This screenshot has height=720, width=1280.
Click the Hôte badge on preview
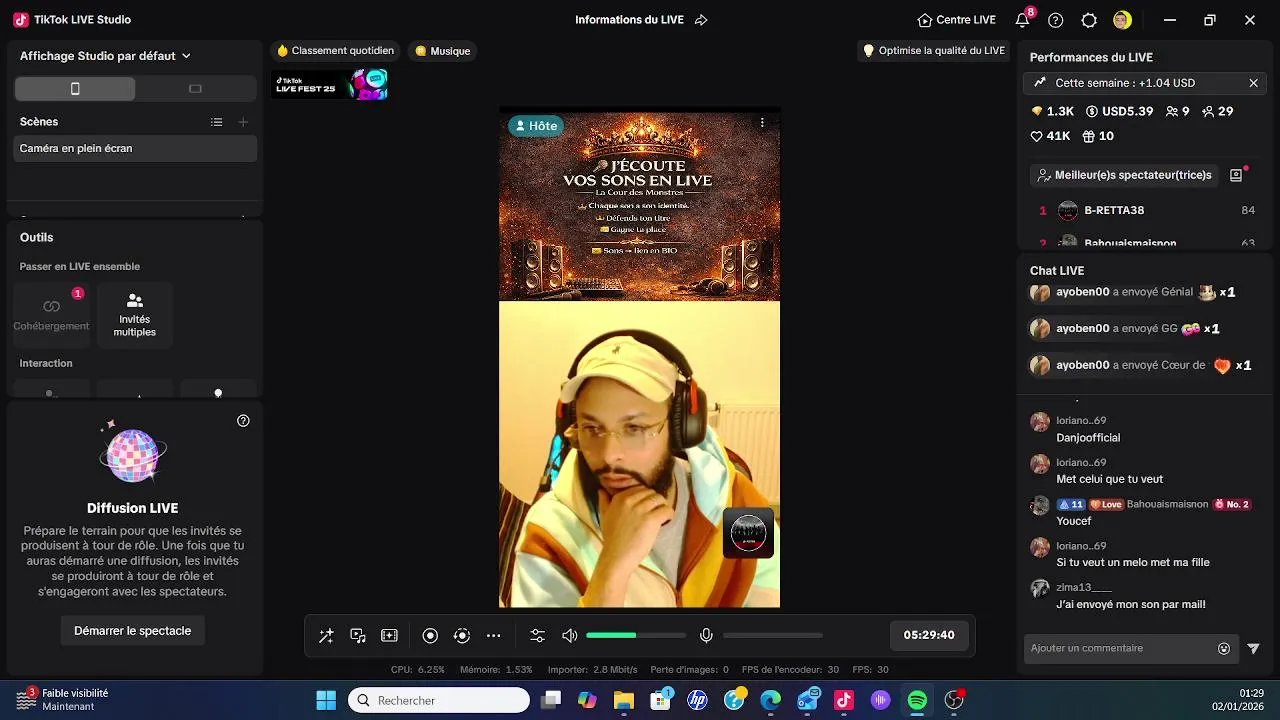[535, 126]
